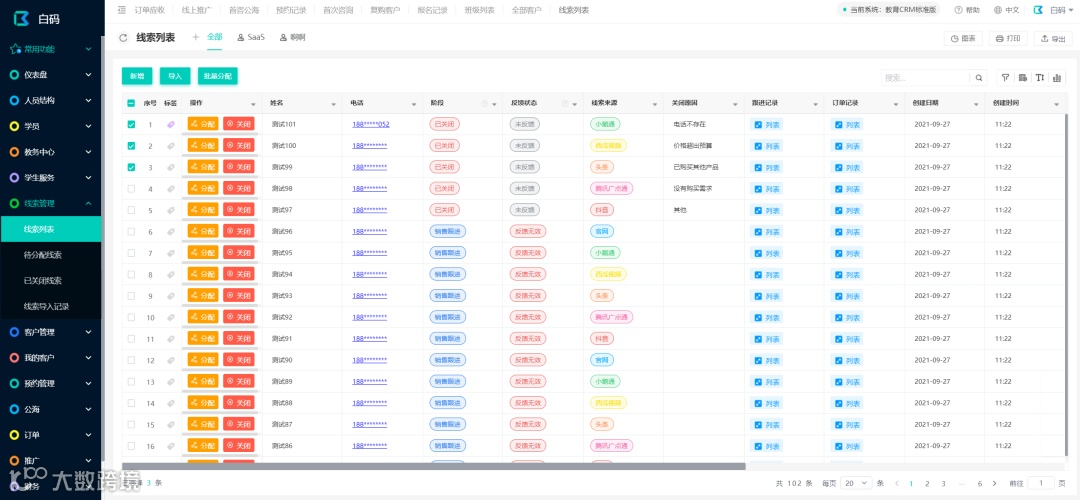Open the 姓名 column filter dropdown arrow
1080x500 pixels.
[x=333, y=104]
